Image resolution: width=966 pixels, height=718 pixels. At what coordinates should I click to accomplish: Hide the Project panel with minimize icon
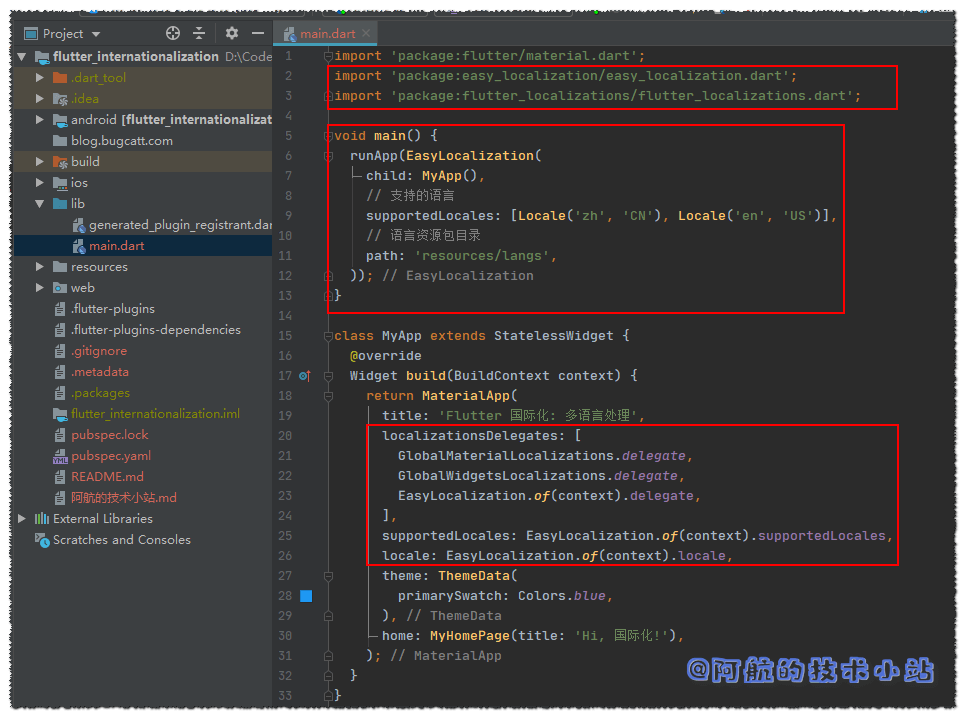(x=258, y=33)
